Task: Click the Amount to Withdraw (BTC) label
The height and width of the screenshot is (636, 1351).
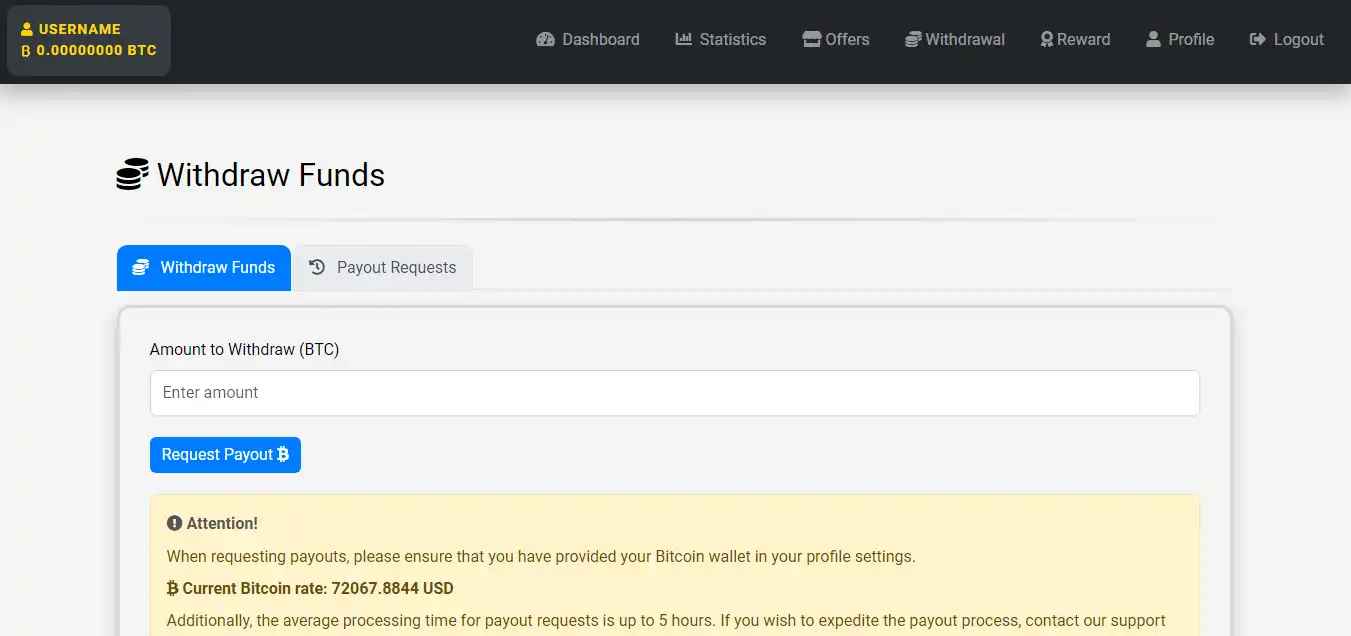Action: tap(244, 350)
